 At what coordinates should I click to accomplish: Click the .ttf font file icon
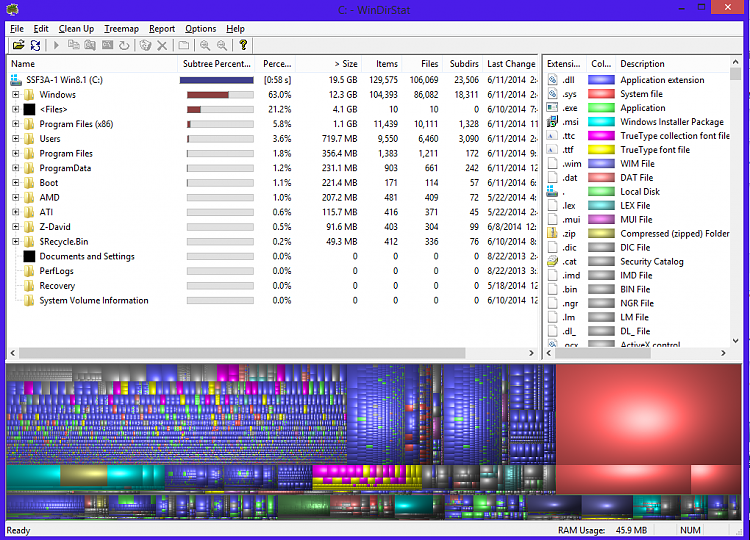point(552,149)
